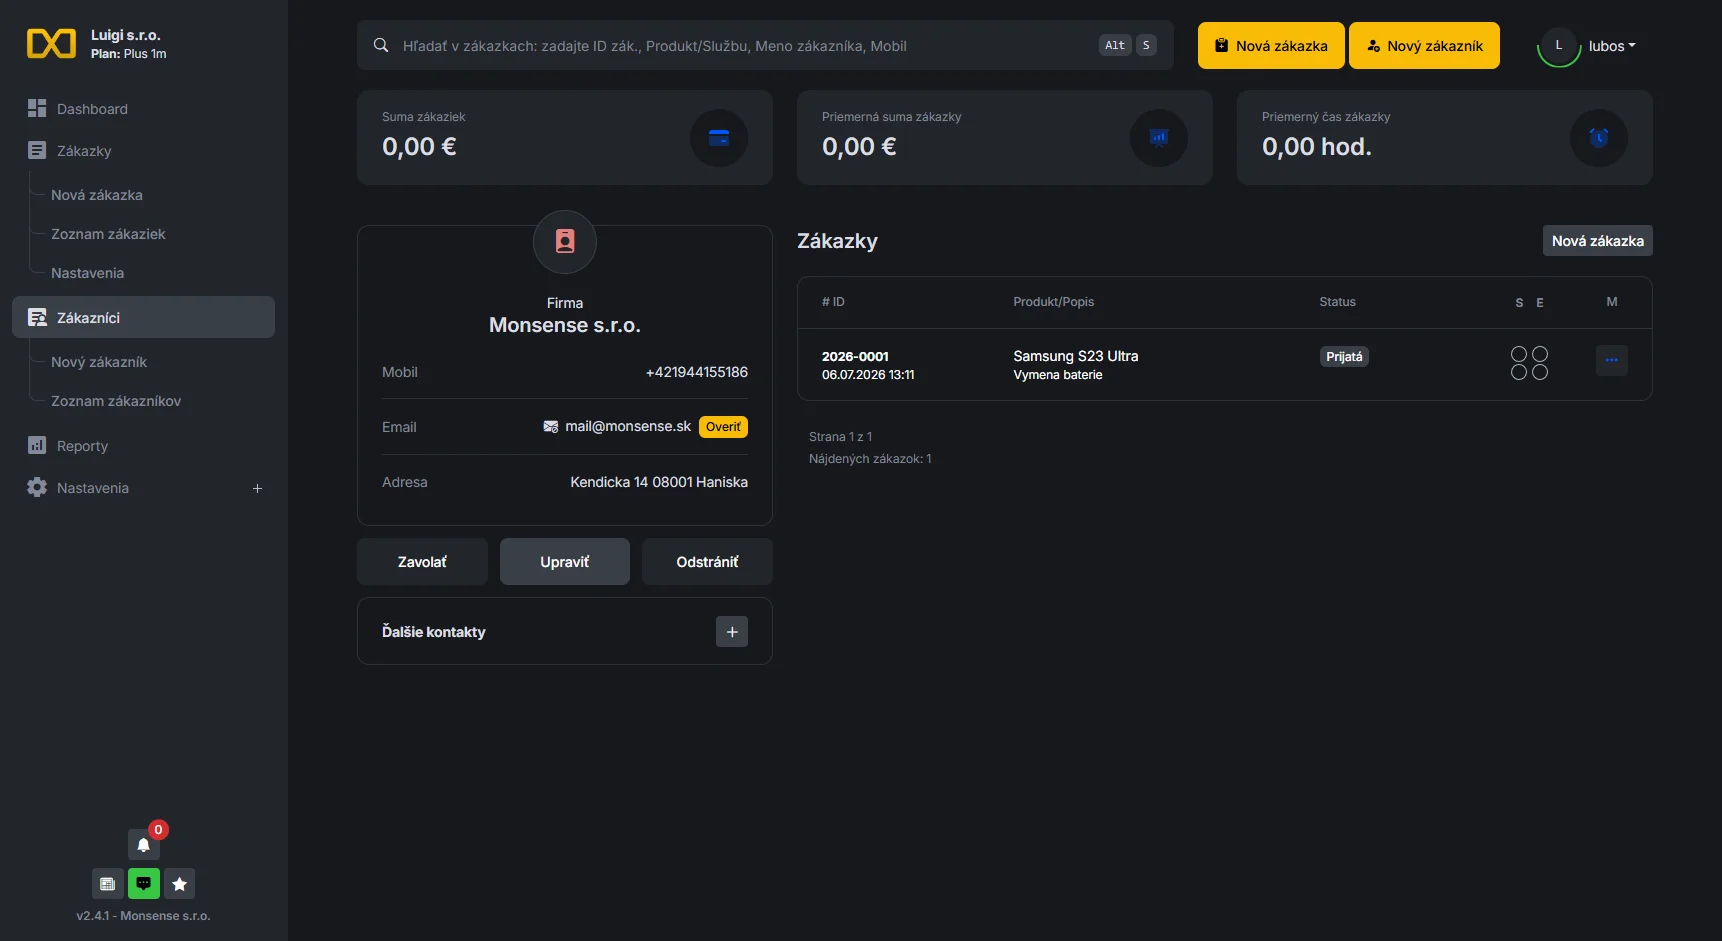Click the Luigi s.r.o. logo icon
The width and height of the screenshot is (1722, 941).
[x=51, y=44]
